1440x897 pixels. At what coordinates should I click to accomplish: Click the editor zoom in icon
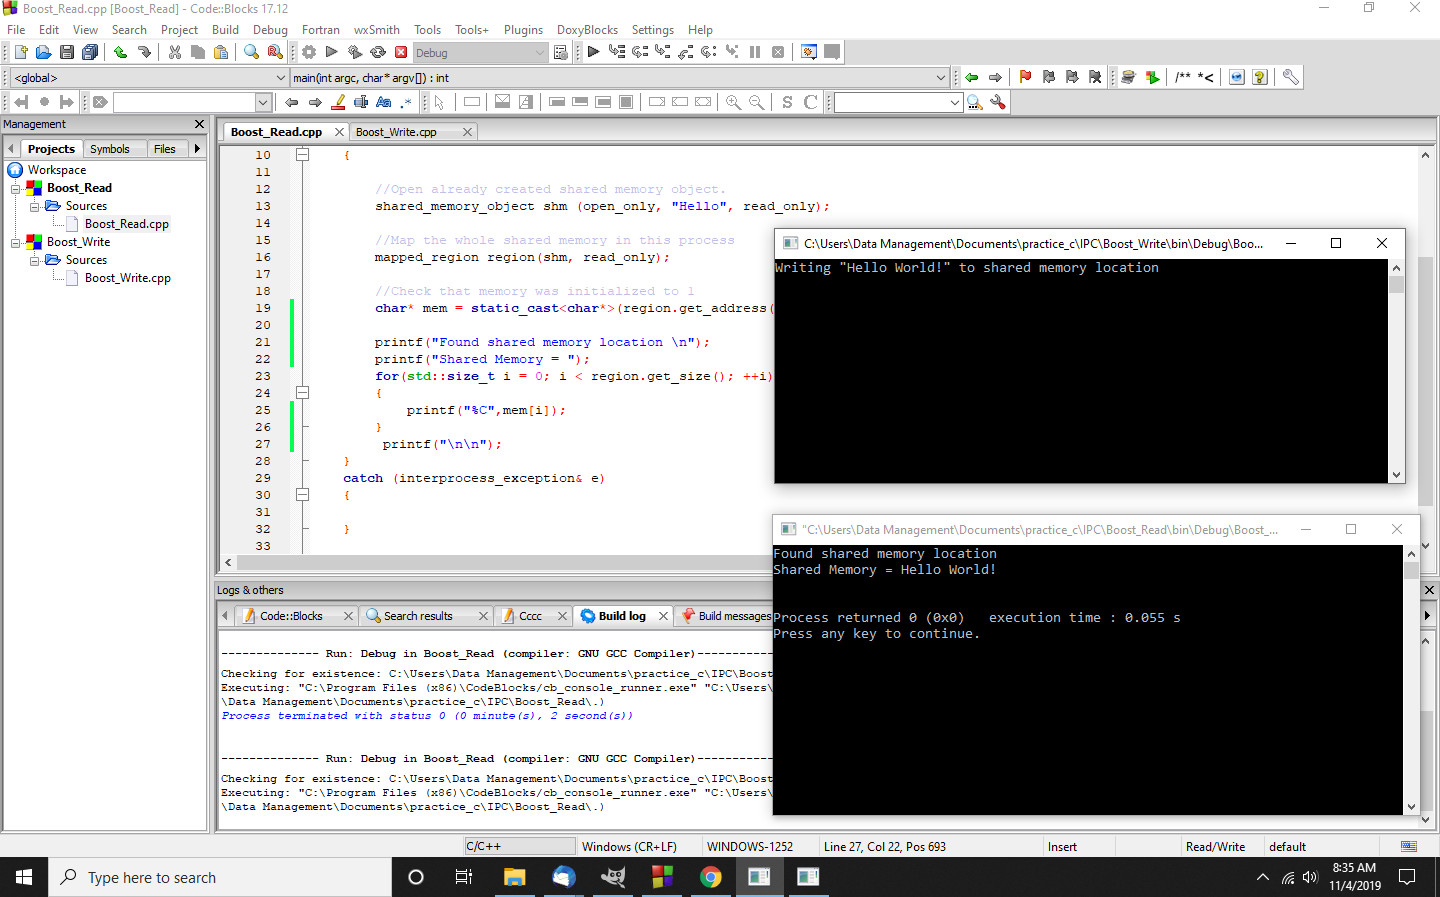(733, 102)
